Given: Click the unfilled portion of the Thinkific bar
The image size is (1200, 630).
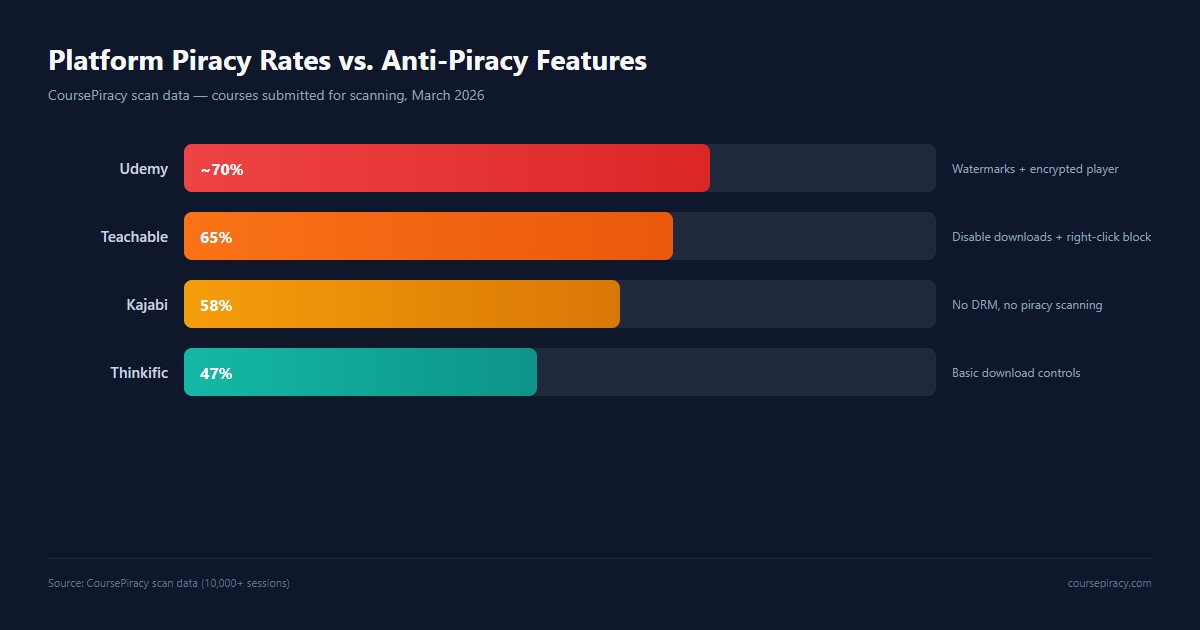Looking at the screenshot, I should click(x=736, y=372).
